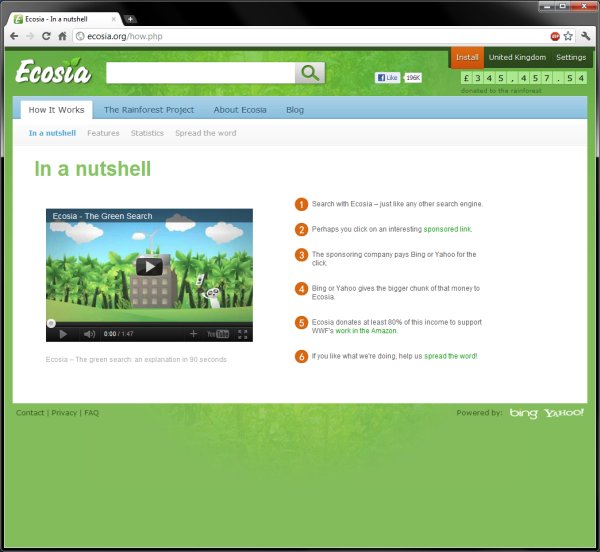600x552 pixels.
Task: Click the address bar showing ecosia.org/how.php
Action: (310, 36)
